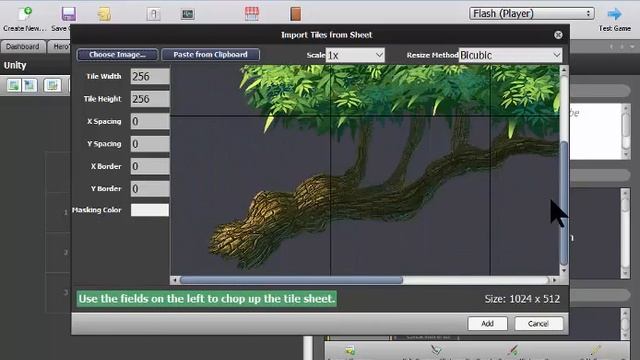The width and height of the screenshot is (640, 360).
Task: Open the Masking Color swatch
Action: pos(150,210)
